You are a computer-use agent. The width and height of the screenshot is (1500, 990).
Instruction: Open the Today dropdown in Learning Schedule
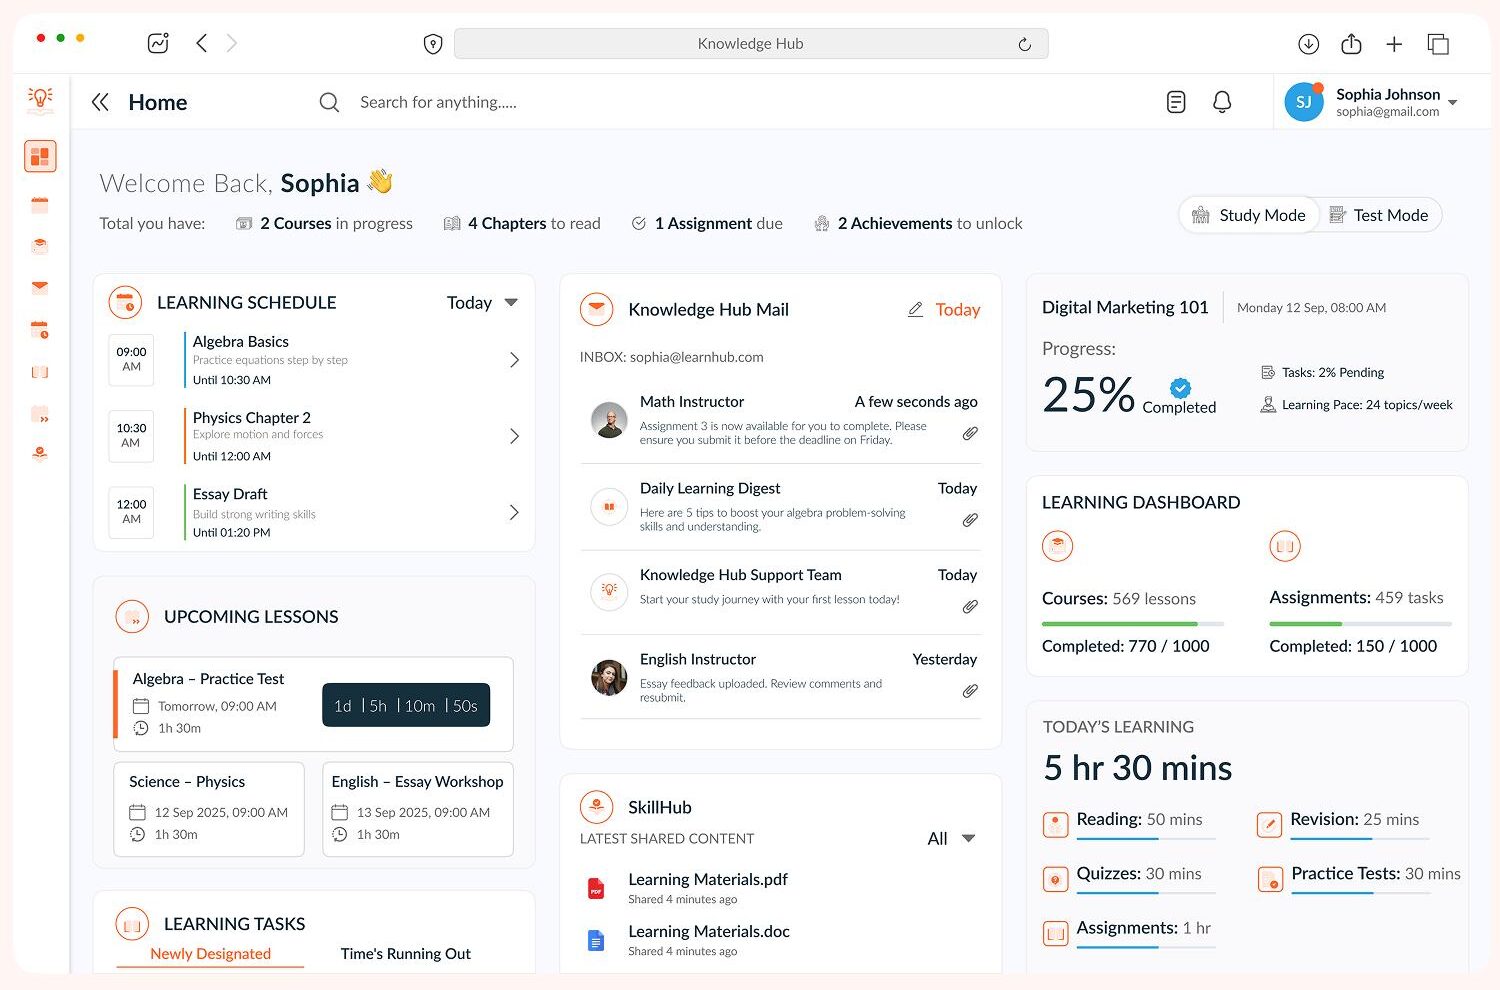click(x=482, y=303)
